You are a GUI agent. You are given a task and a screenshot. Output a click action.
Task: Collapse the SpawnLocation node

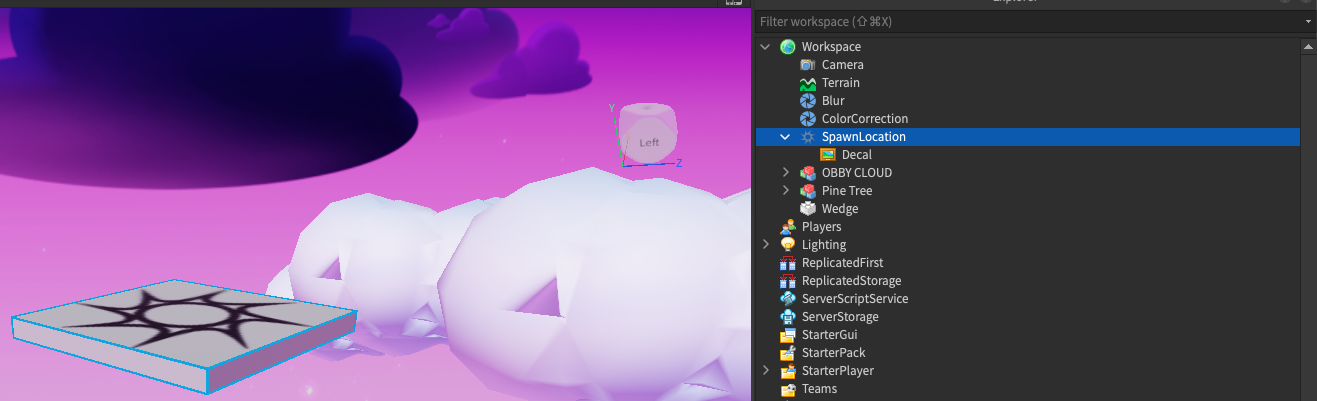click(x=786, y=137)
